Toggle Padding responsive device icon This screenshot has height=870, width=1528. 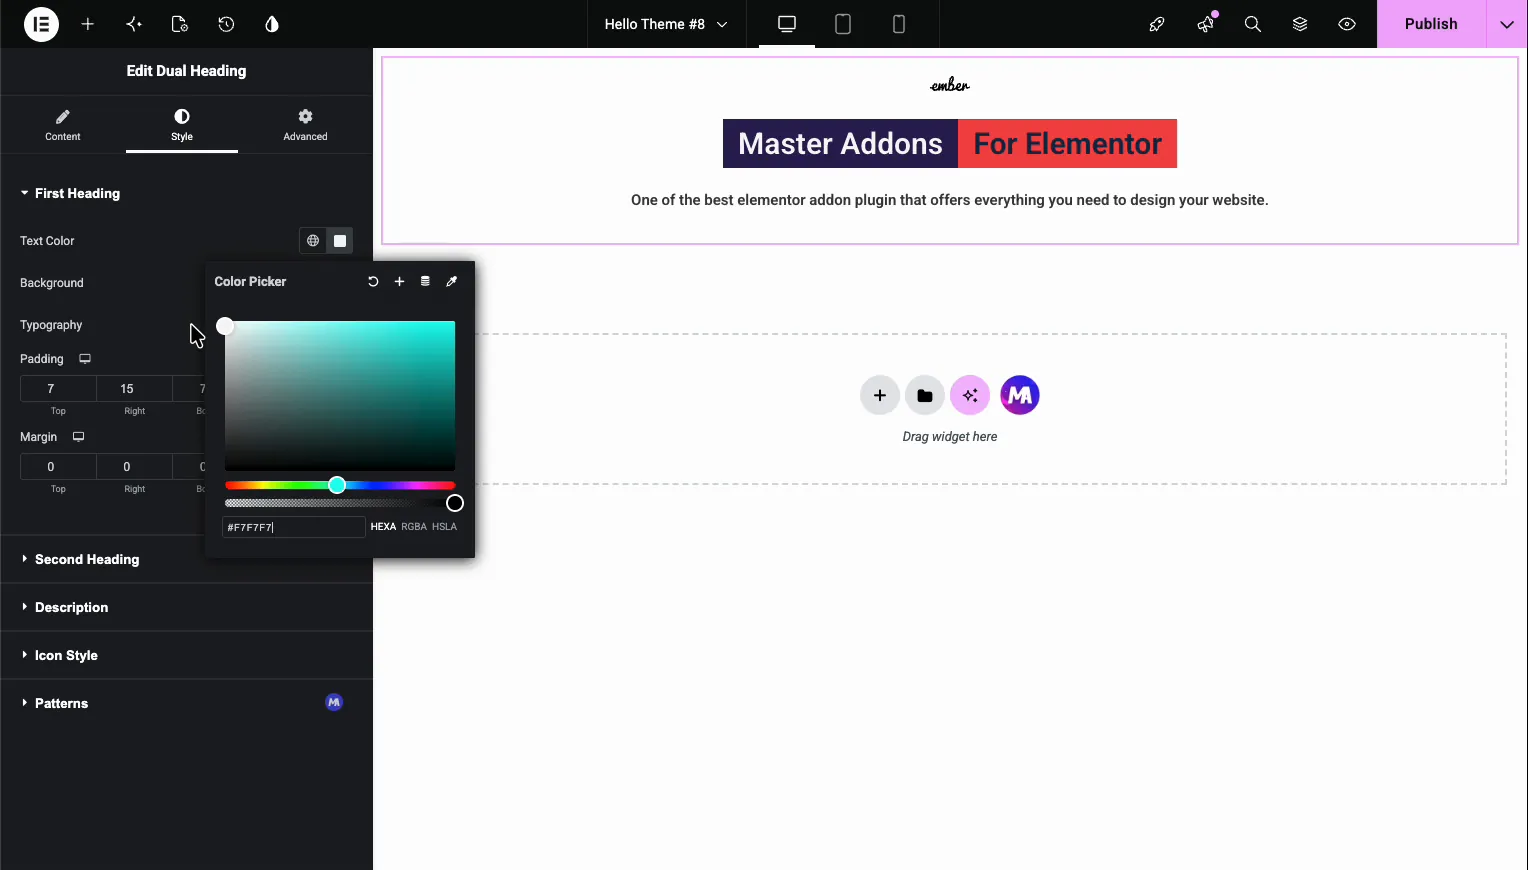[85, 358]
